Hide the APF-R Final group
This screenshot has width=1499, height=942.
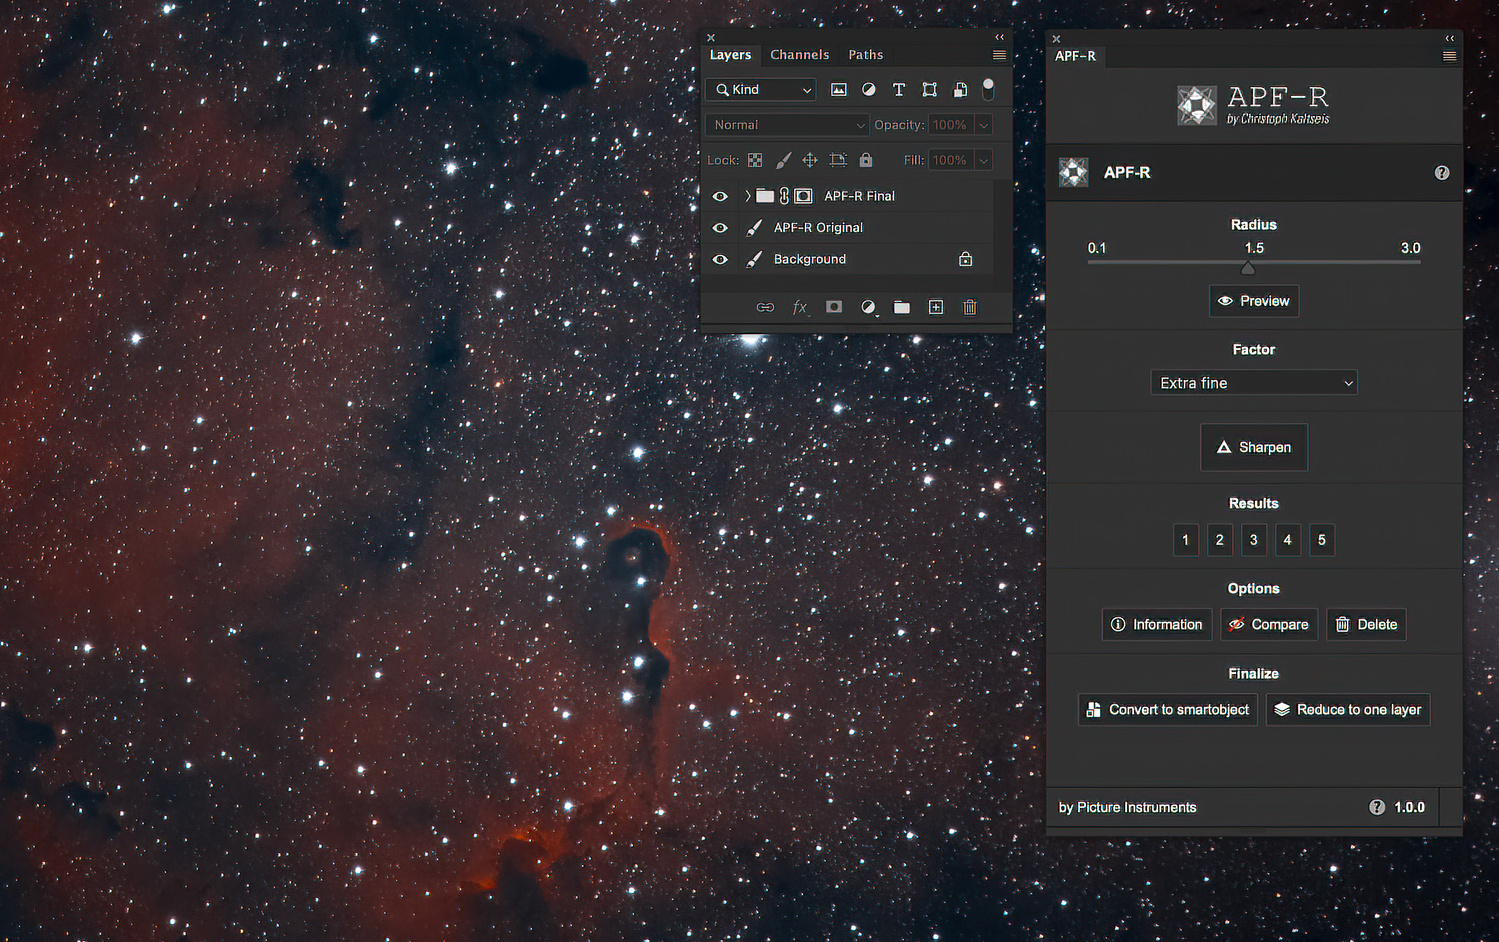click(x=720, y=197)
